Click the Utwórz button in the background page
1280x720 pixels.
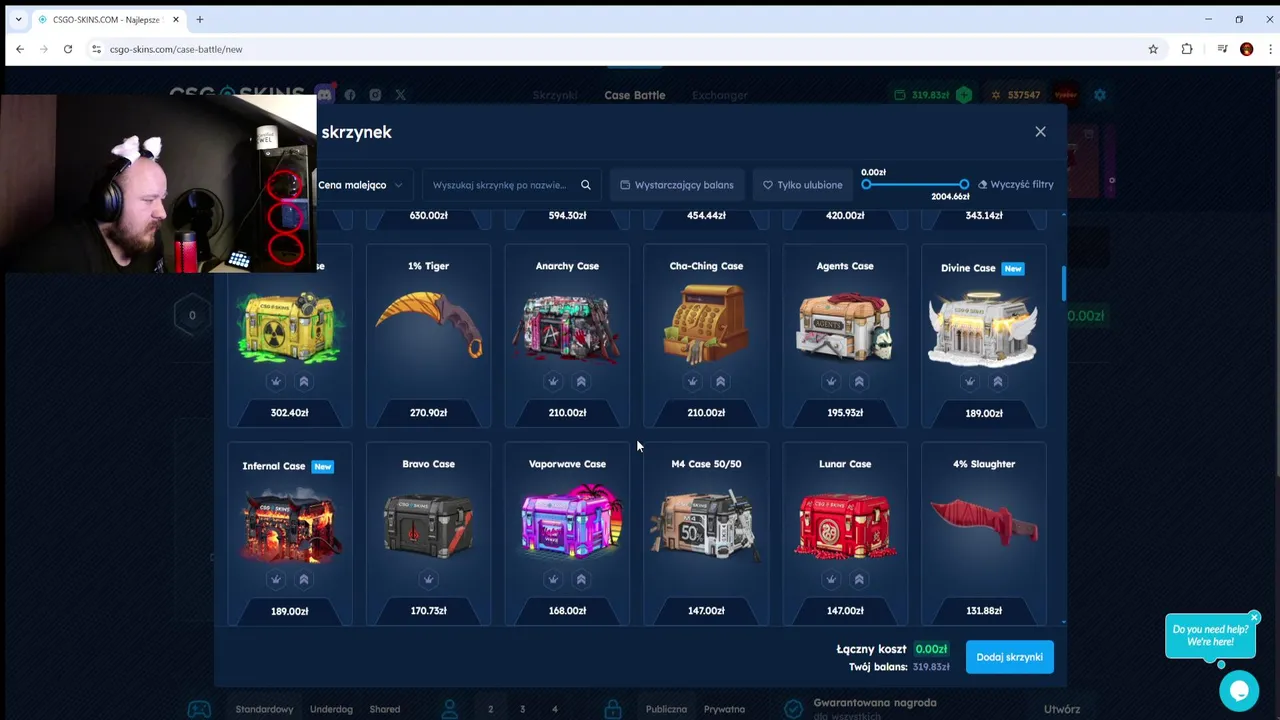1062,709
